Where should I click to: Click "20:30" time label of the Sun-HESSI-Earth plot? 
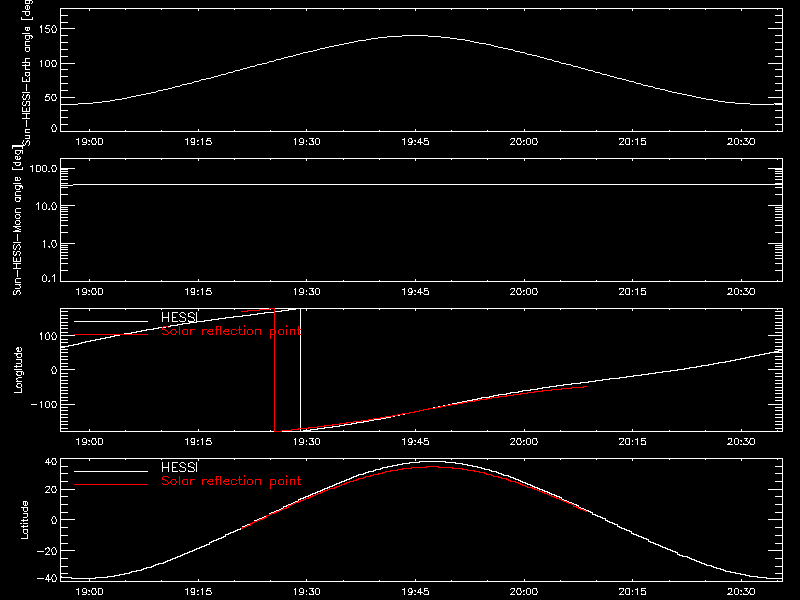click(x=741, y=141)
